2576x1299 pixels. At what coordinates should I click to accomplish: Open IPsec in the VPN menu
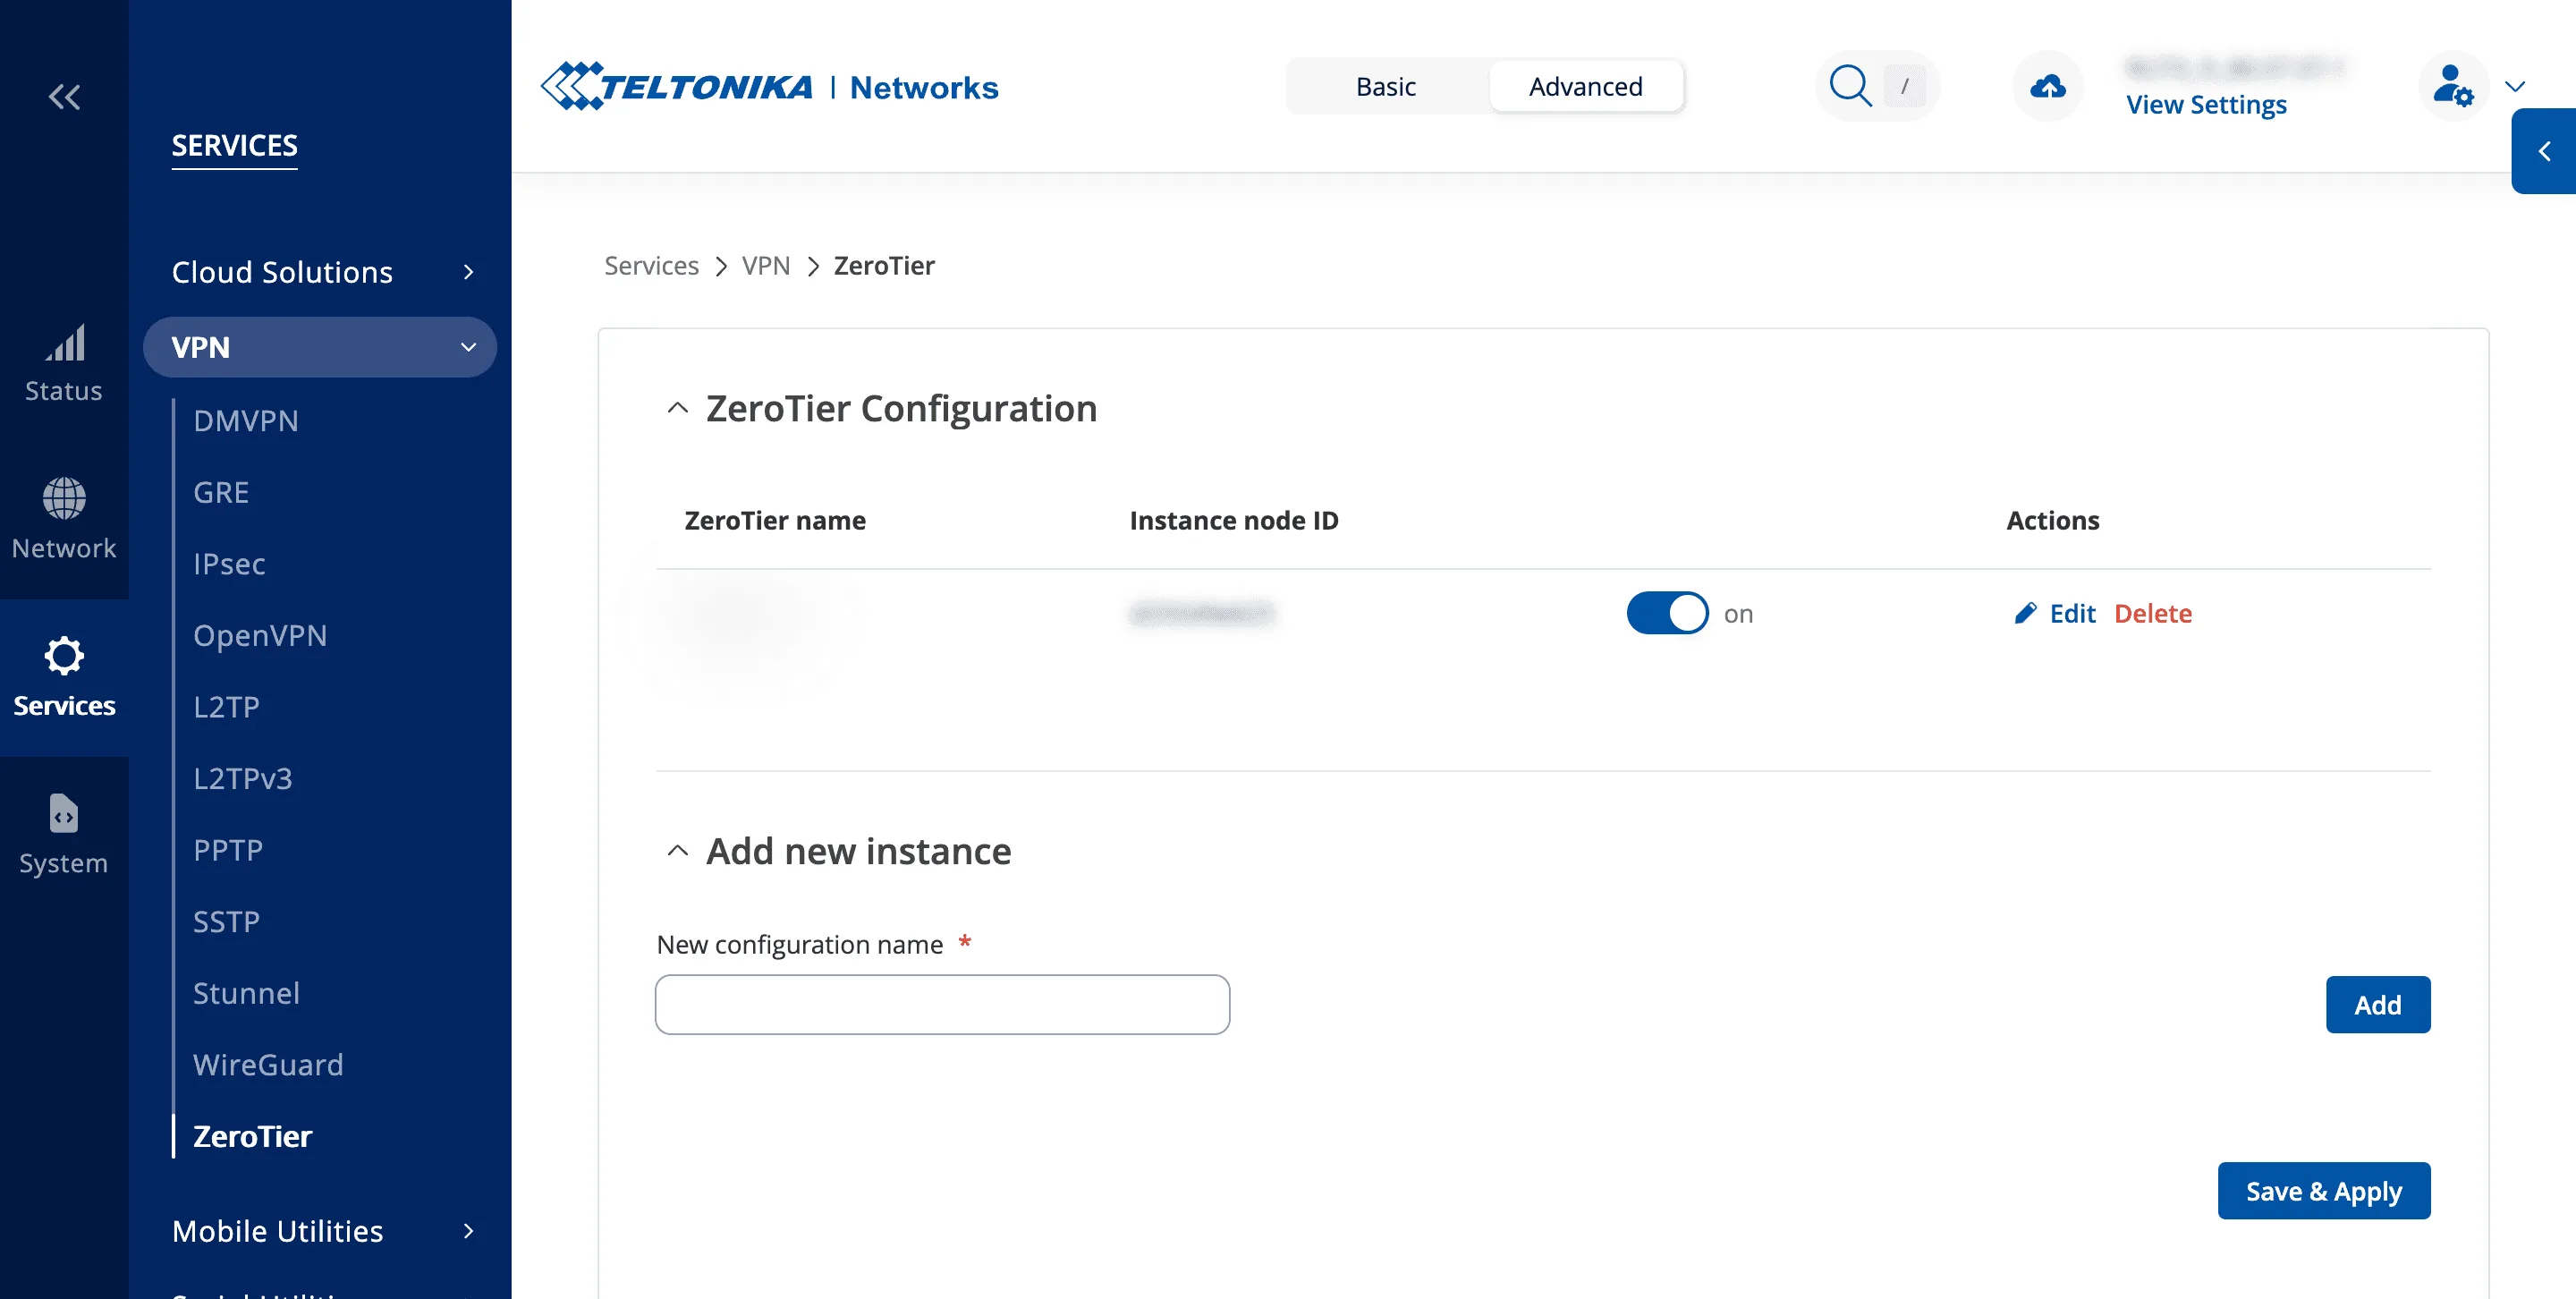[229, 564]
